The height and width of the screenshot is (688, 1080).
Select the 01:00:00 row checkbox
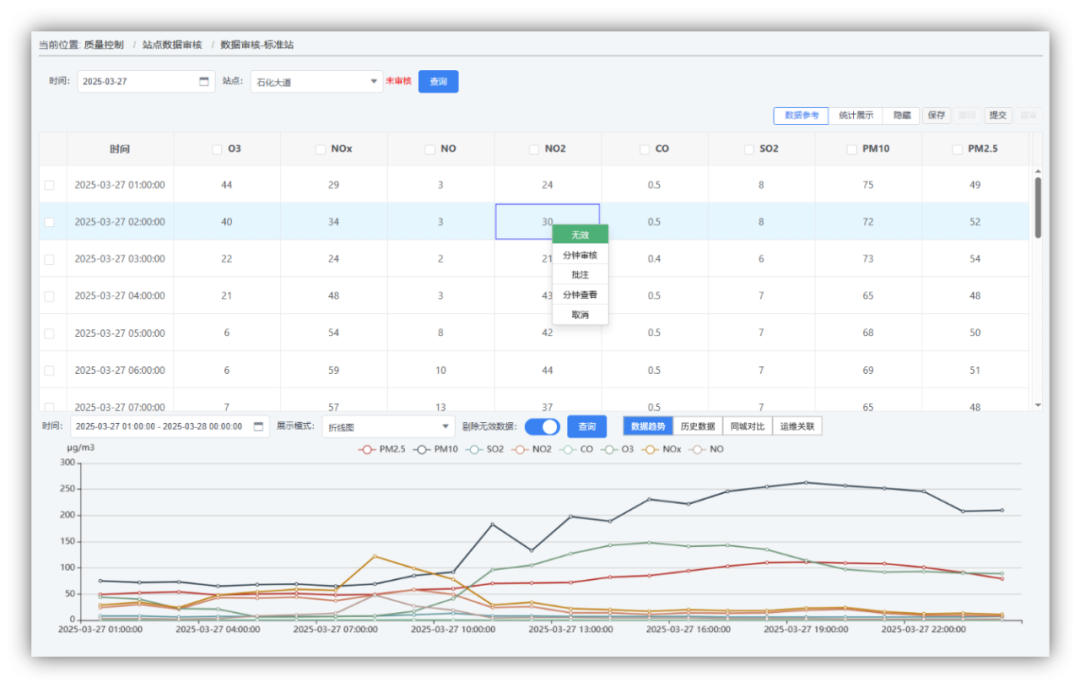pyautogui.click(x=50, y=185)
